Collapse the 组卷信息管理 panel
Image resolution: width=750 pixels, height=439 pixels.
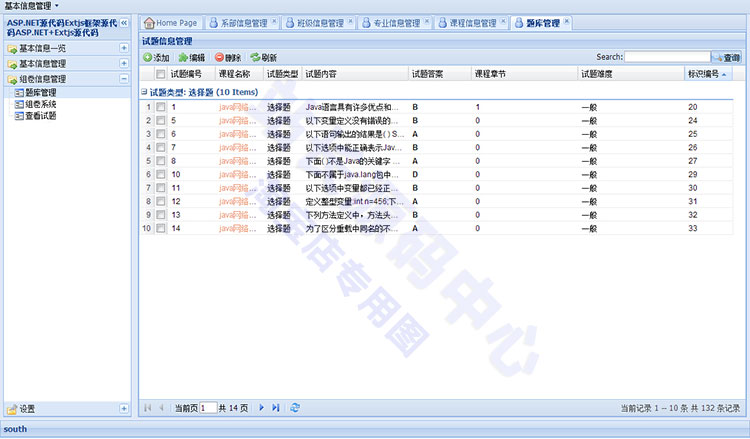point(124,78)
